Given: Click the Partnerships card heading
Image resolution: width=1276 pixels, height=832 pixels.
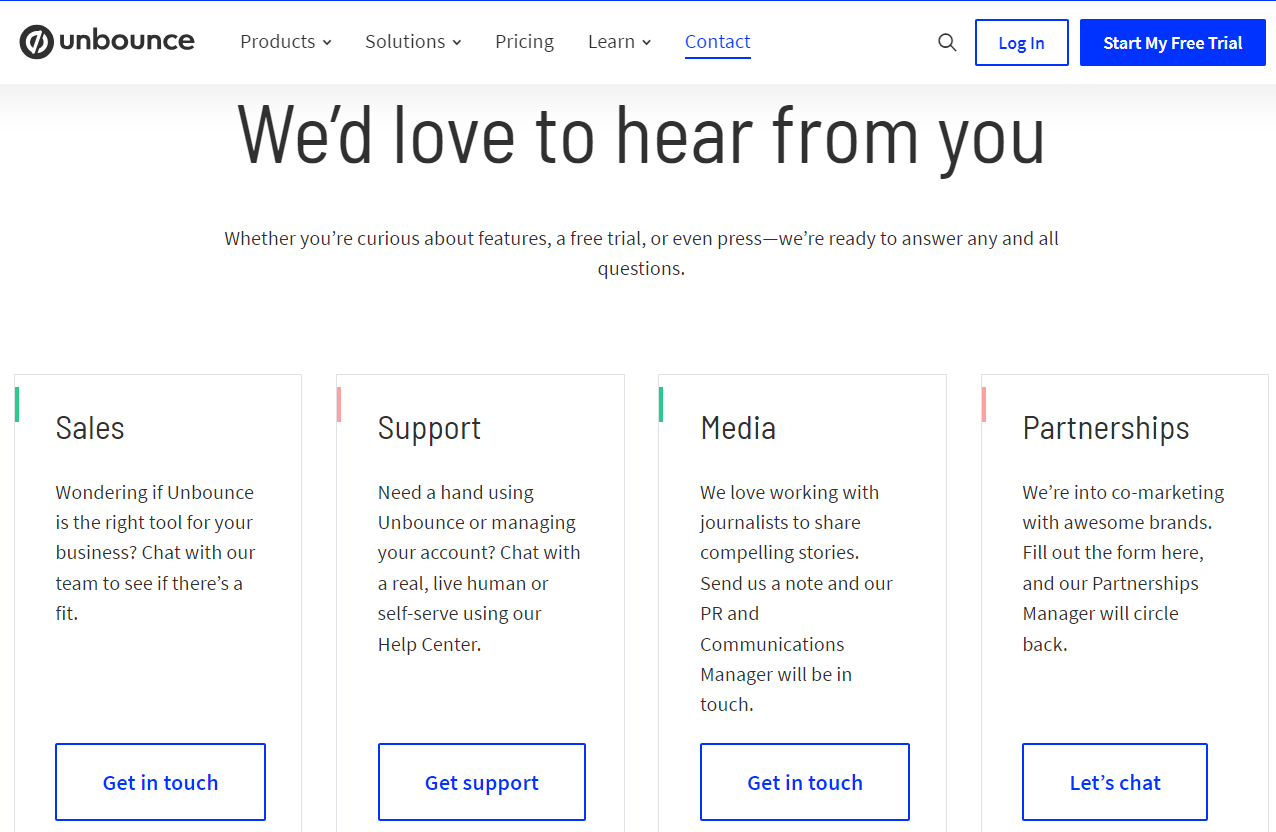Looking at the screenshot, I should [1105, 427].
